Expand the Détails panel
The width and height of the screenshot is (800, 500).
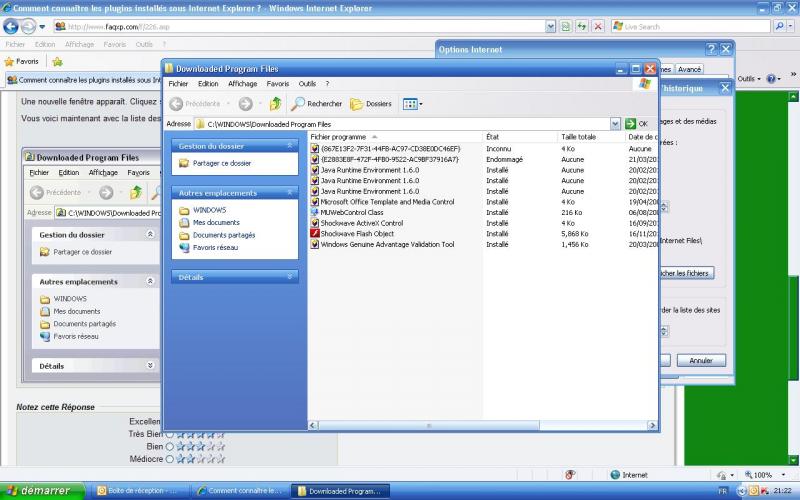(290, 277)
